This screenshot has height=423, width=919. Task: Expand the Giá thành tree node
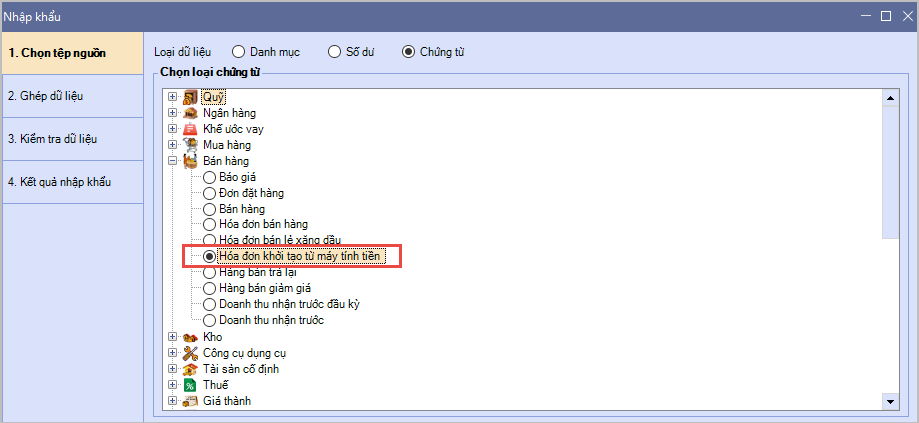click(173, 401)
